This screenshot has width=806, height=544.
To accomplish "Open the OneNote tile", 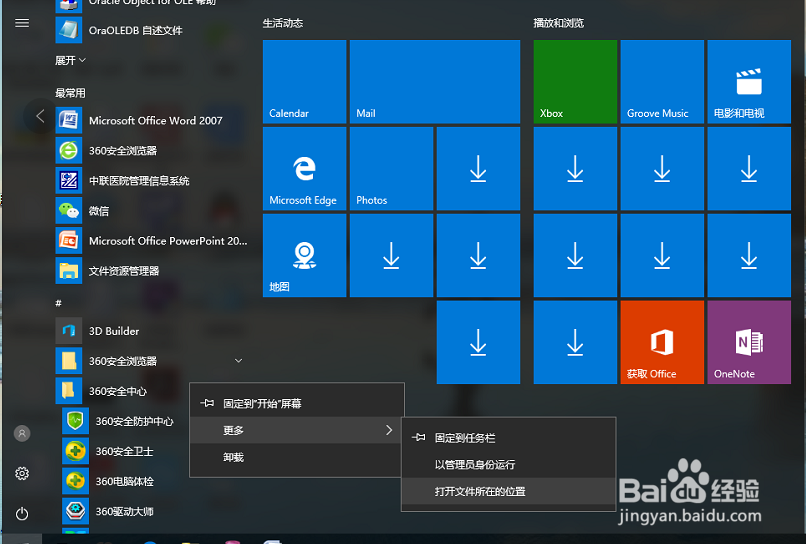I will click(x=749, y=342).
